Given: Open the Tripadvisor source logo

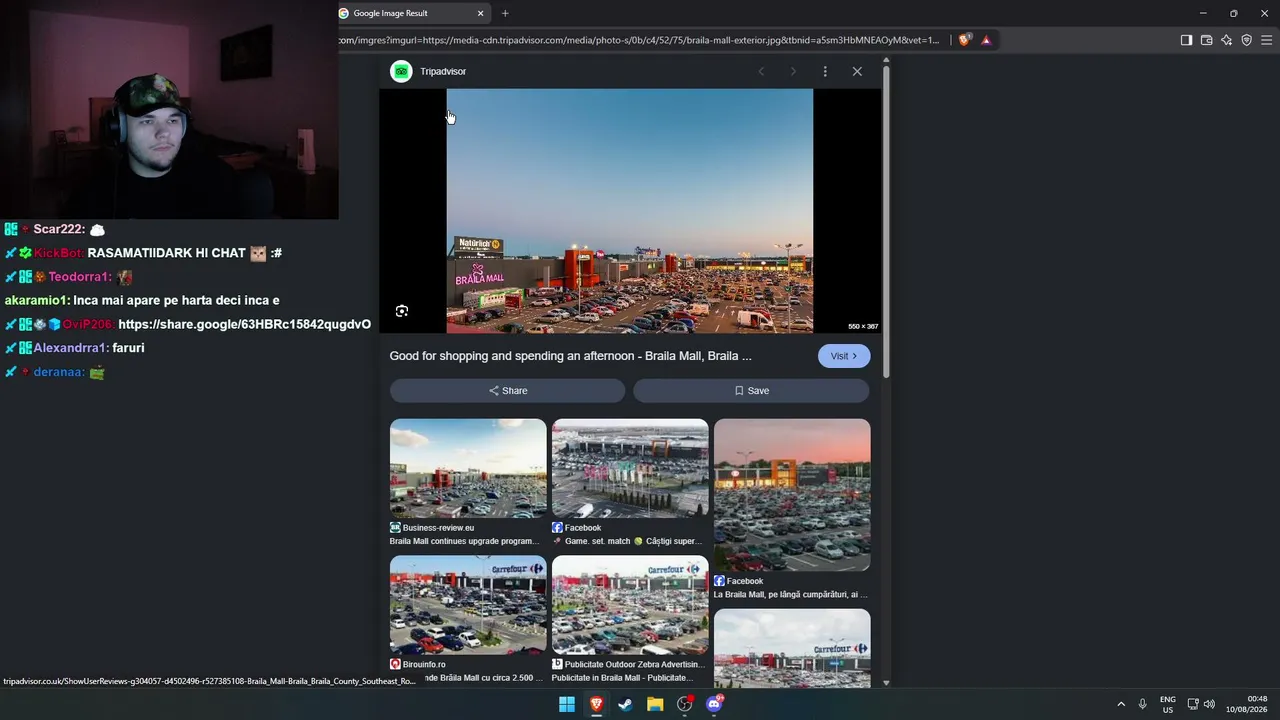Looking at the screenshot, I should point(401,71).
